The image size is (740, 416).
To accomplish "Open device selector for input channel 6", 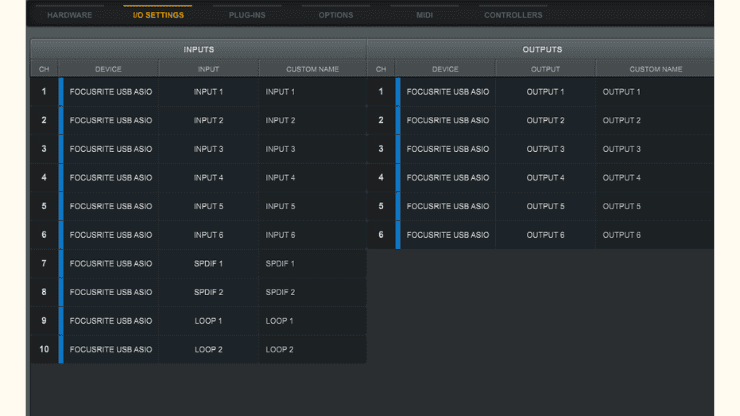I will (111, 235).
